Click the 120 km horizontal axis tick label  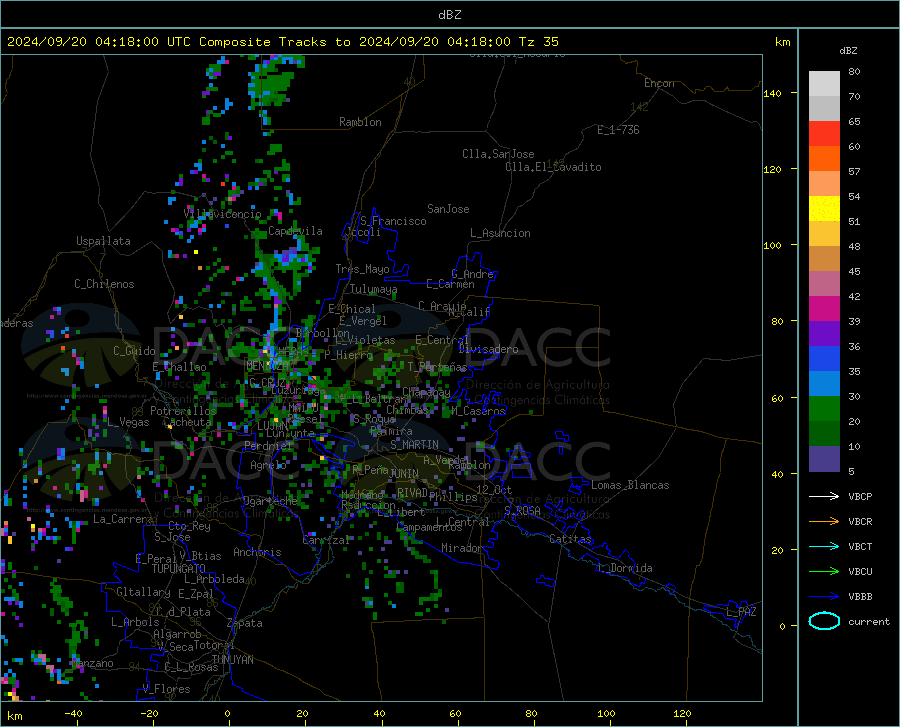click(682, 713)
